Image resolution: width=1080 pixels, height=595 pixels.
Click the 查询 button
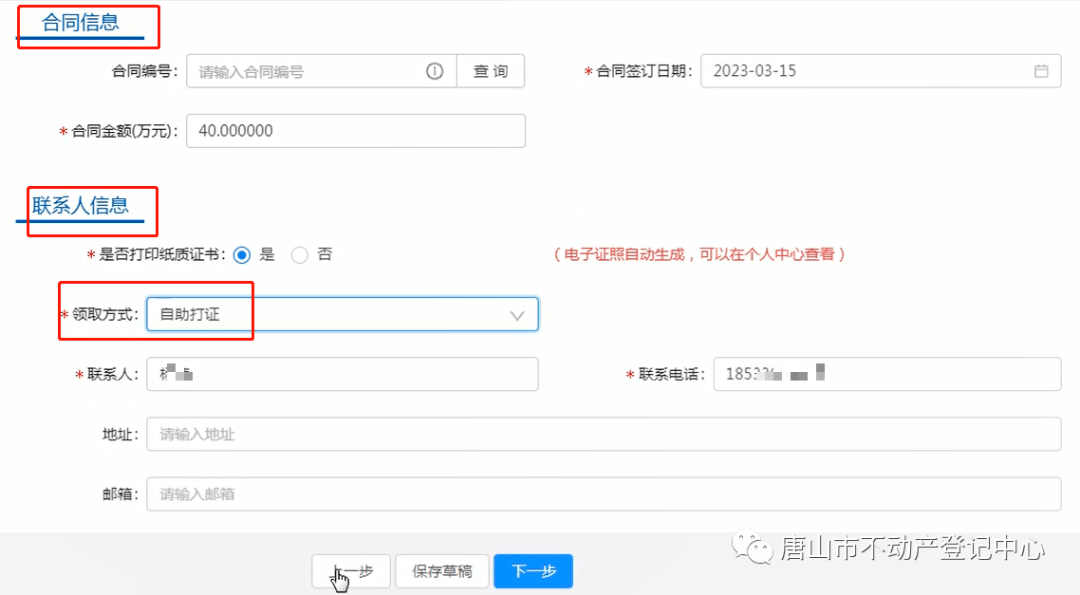coord(490,71)
